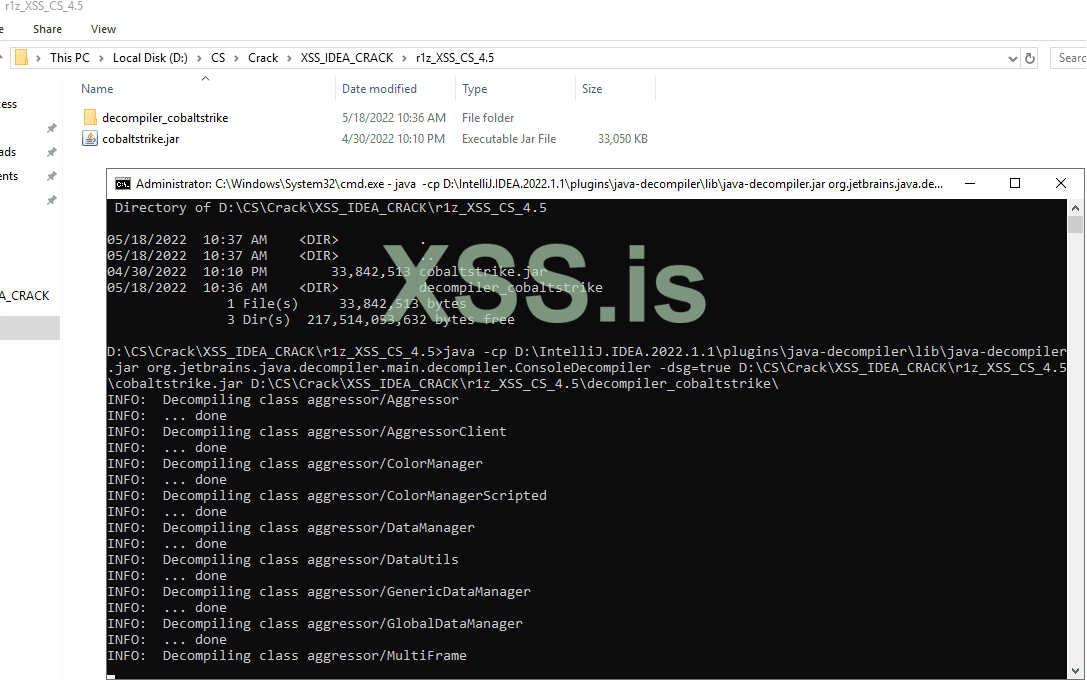1087x688 pixels.
Task: Go to the XSS_IDEA_CRACK breadcrumb folder
Action: click(x=347, y=58)
